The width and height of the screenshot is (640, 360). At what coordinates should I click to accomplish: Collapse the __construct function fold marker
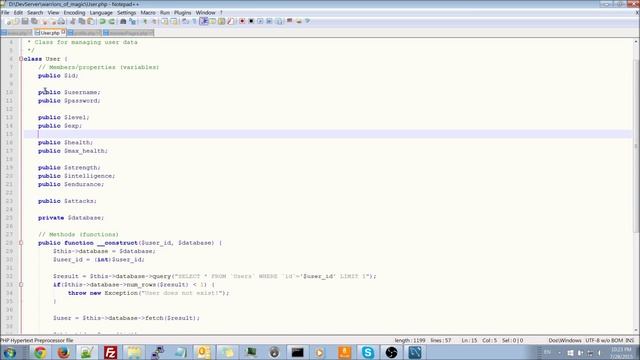click(21, 243)
